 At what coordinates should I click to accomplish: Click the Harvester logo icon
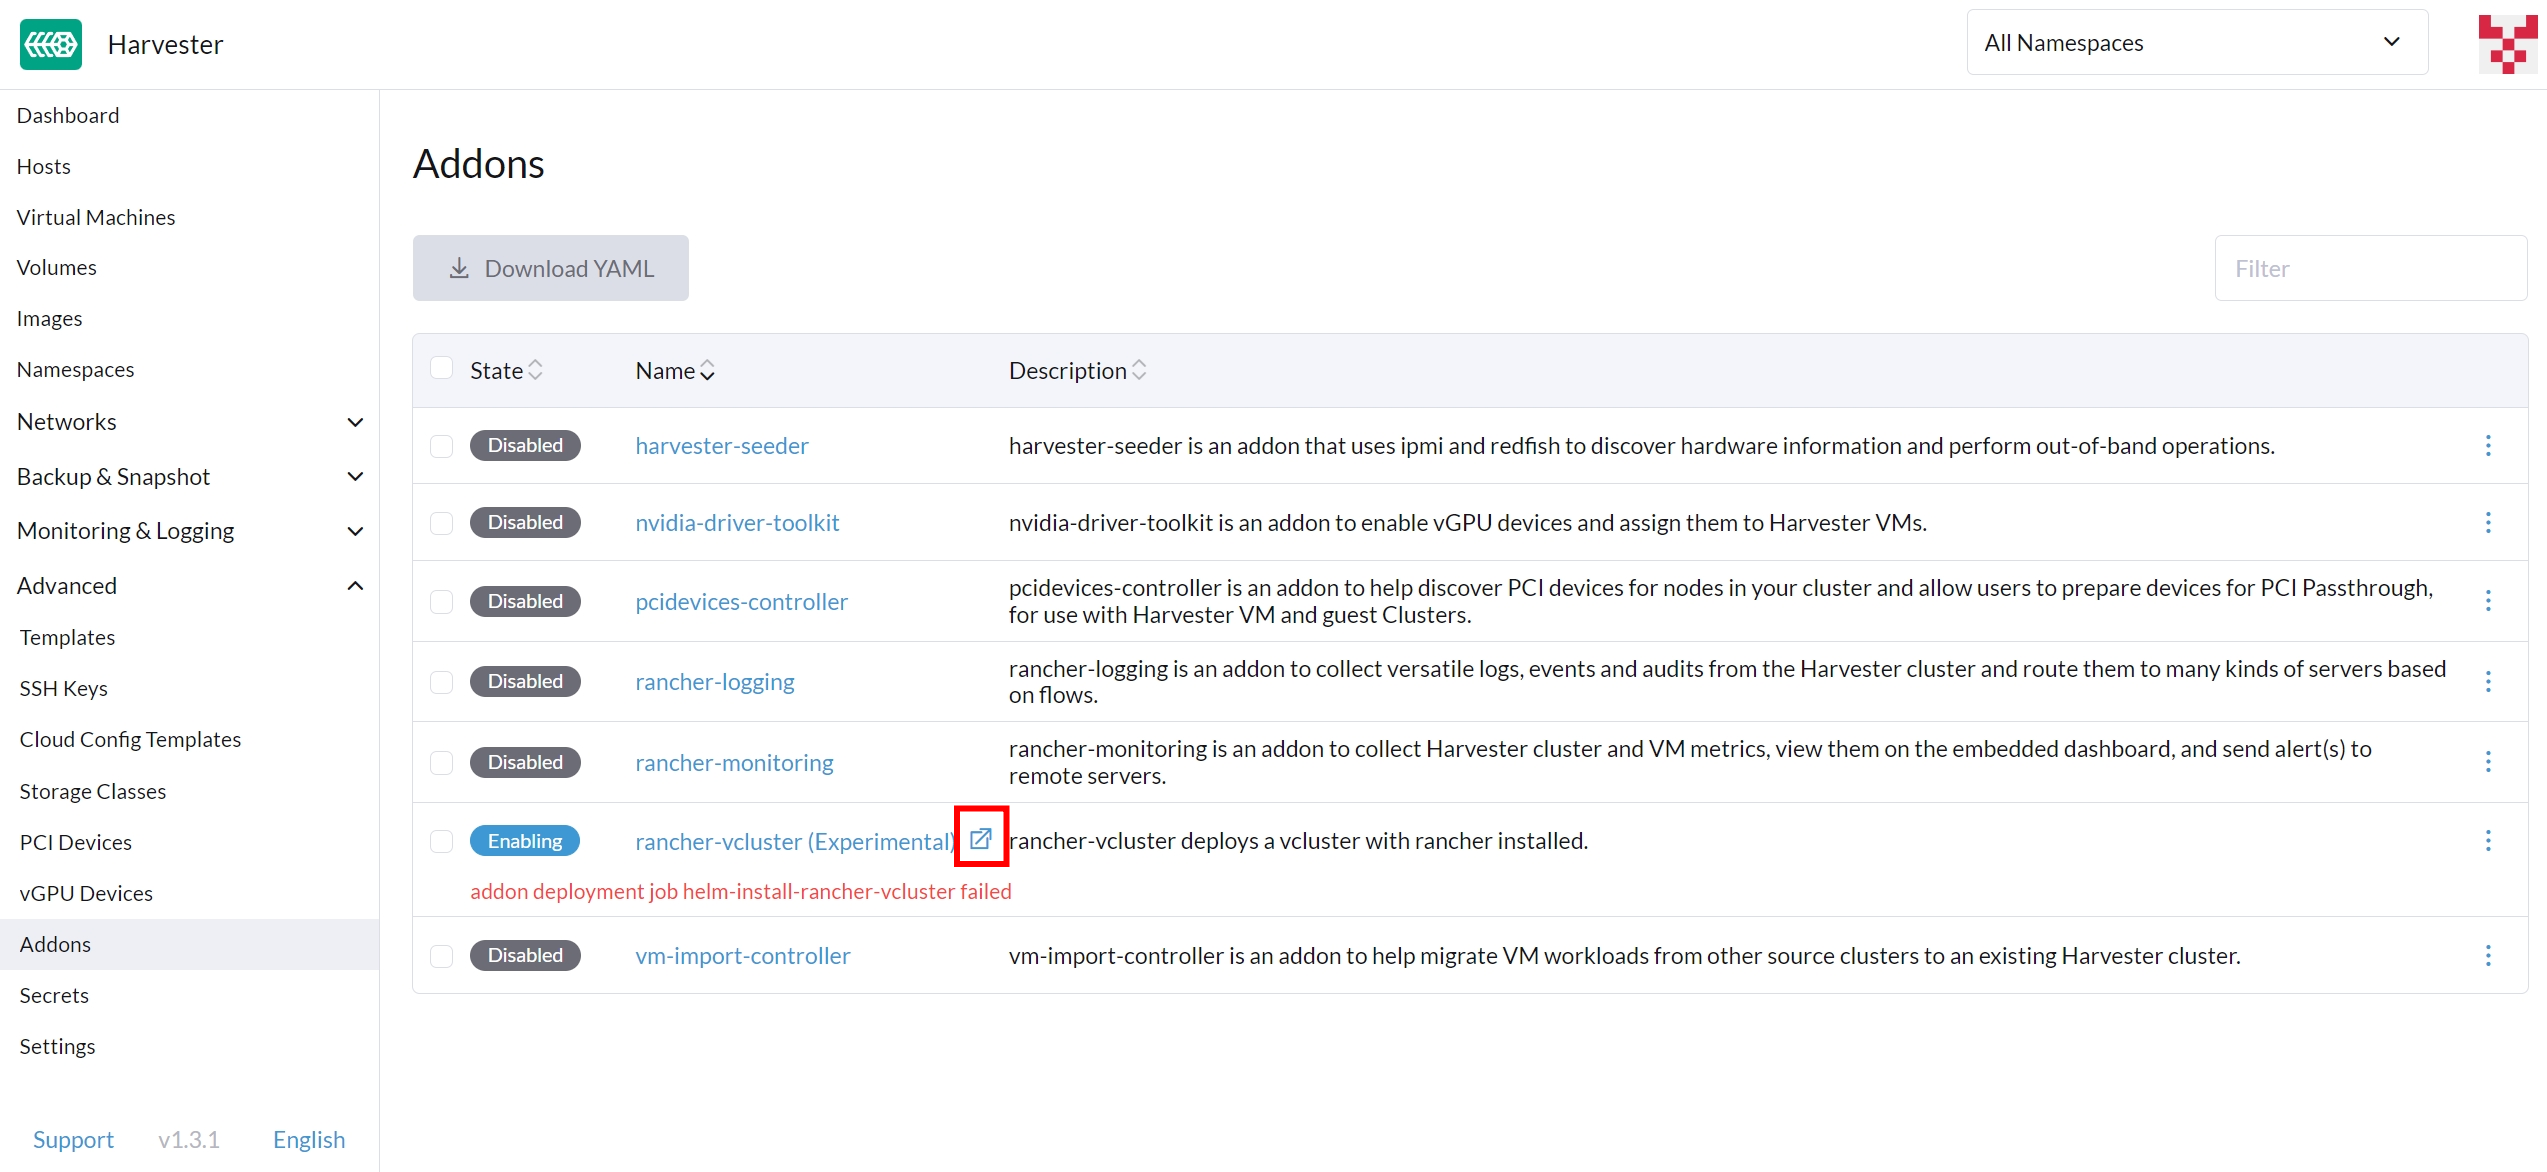click(x=51, y=44)
